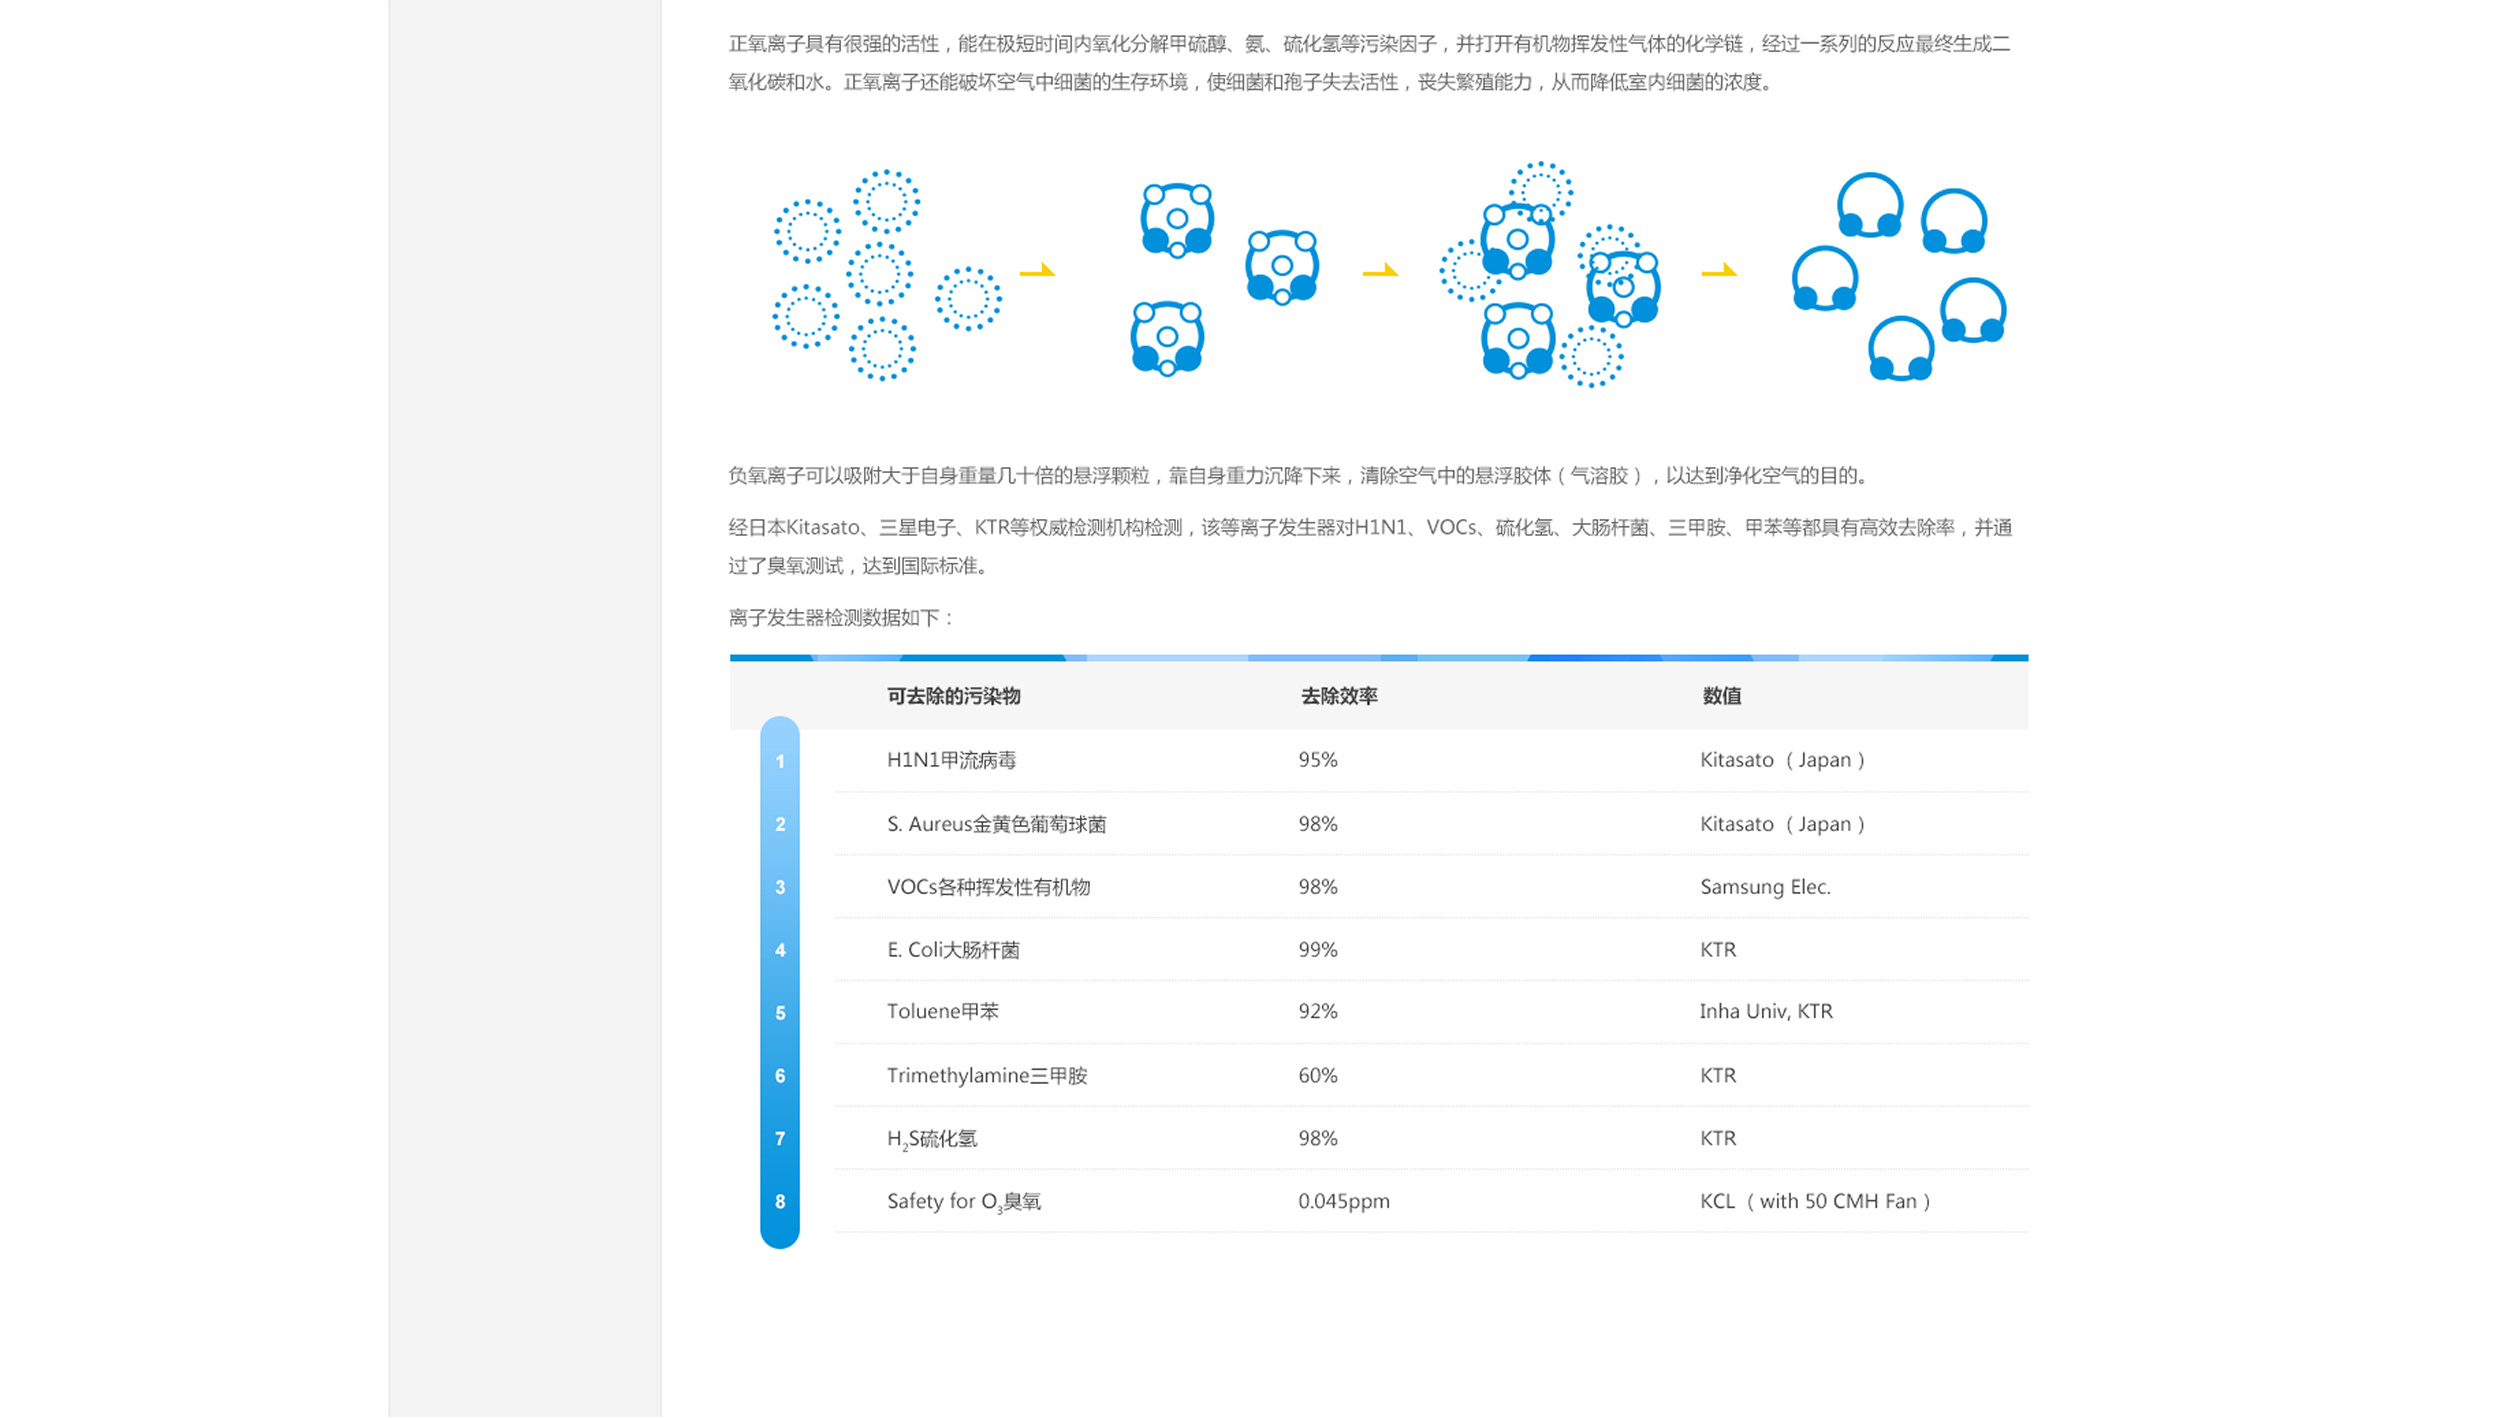Select row number 8 badge for Safety for O3臭氧
The width and height of the screenshot is (2520, 1418).
(x=780, y=1201)
